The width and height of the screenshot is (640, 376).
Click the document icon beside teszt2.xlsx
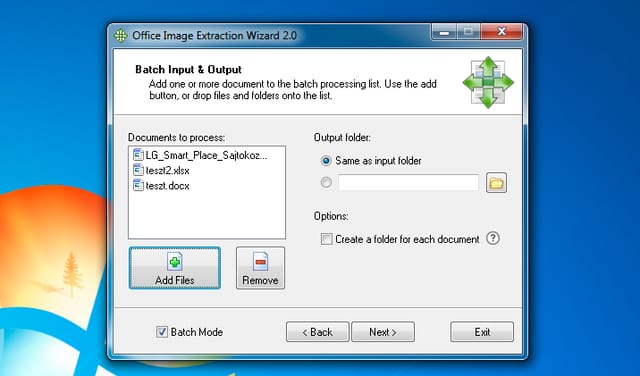pos(138,170)
